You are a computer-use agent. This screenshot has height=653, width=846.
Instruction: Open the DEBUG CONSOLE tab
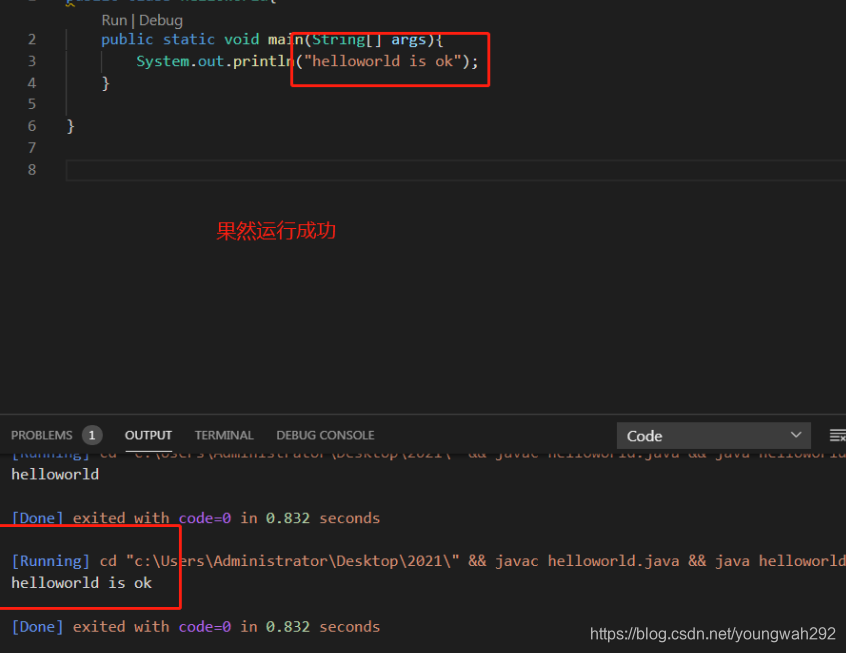tap(325, 435)
